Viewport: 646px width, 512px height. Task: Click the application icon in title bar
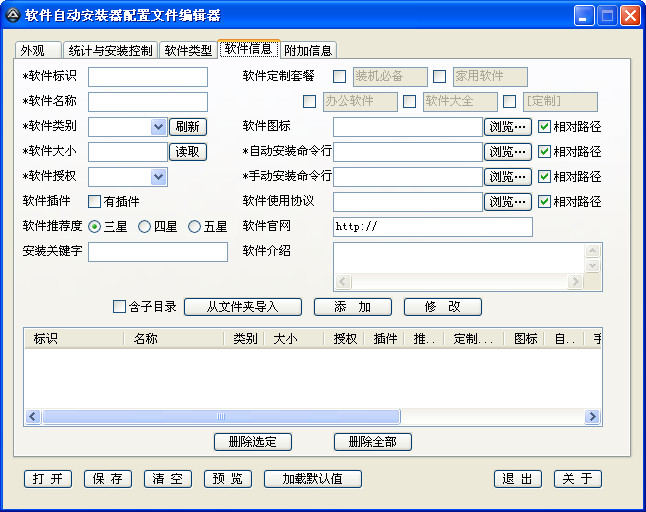12,15
